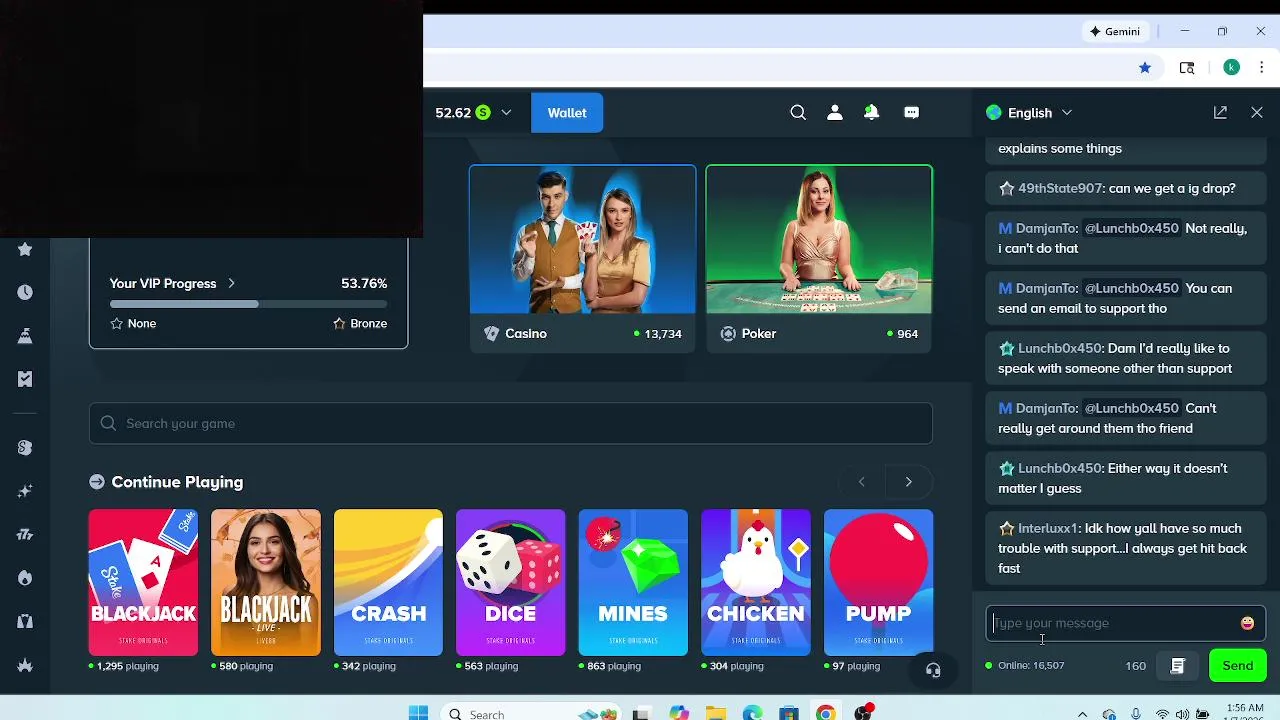Open the Casino card
Screen dimensions: 1280x720
click(583, 258)
